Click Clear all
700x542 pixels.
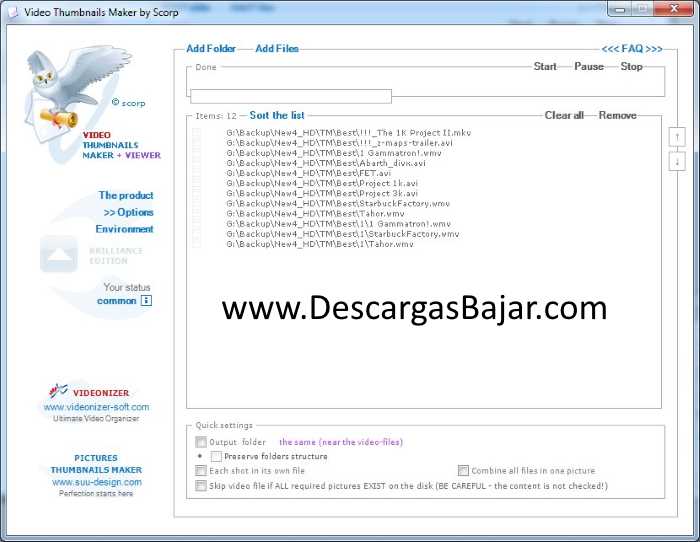click(564, 115)
